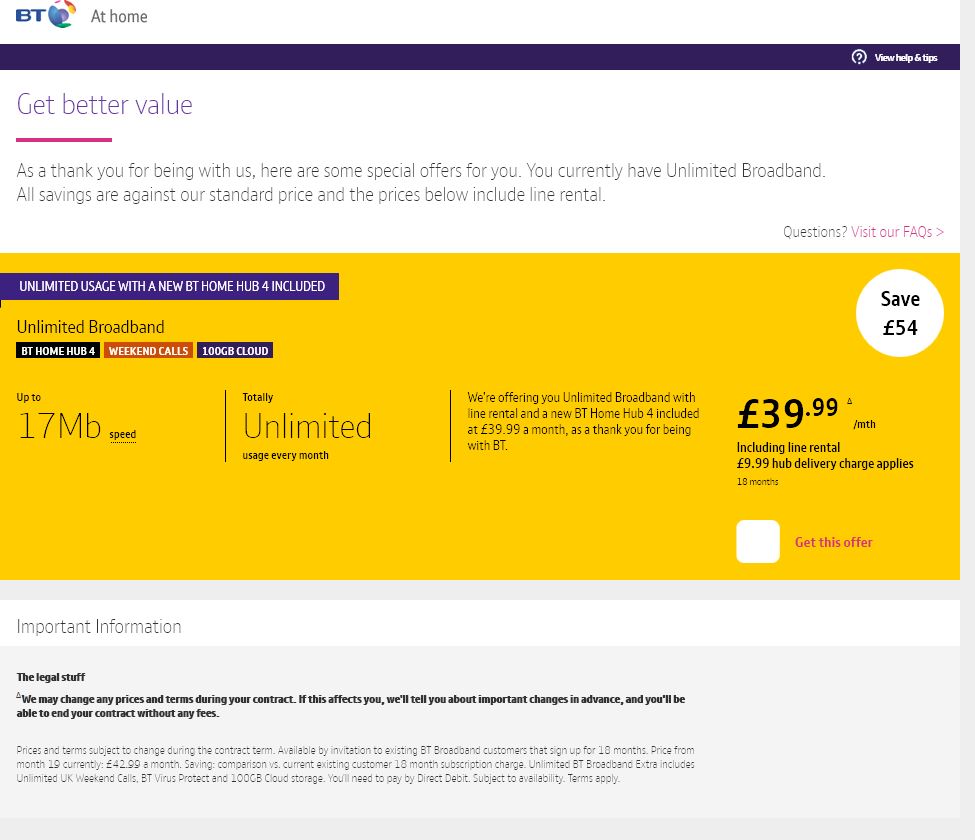Open the View help & tips link
Image resolution: width=975 pixels, height=840 pixels.
click(905, 58)
